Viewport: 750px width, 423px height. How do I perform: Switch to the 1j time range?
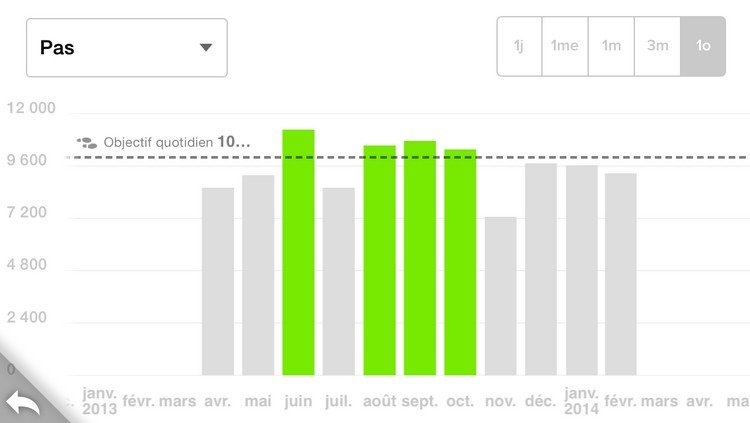click(519, 46)
